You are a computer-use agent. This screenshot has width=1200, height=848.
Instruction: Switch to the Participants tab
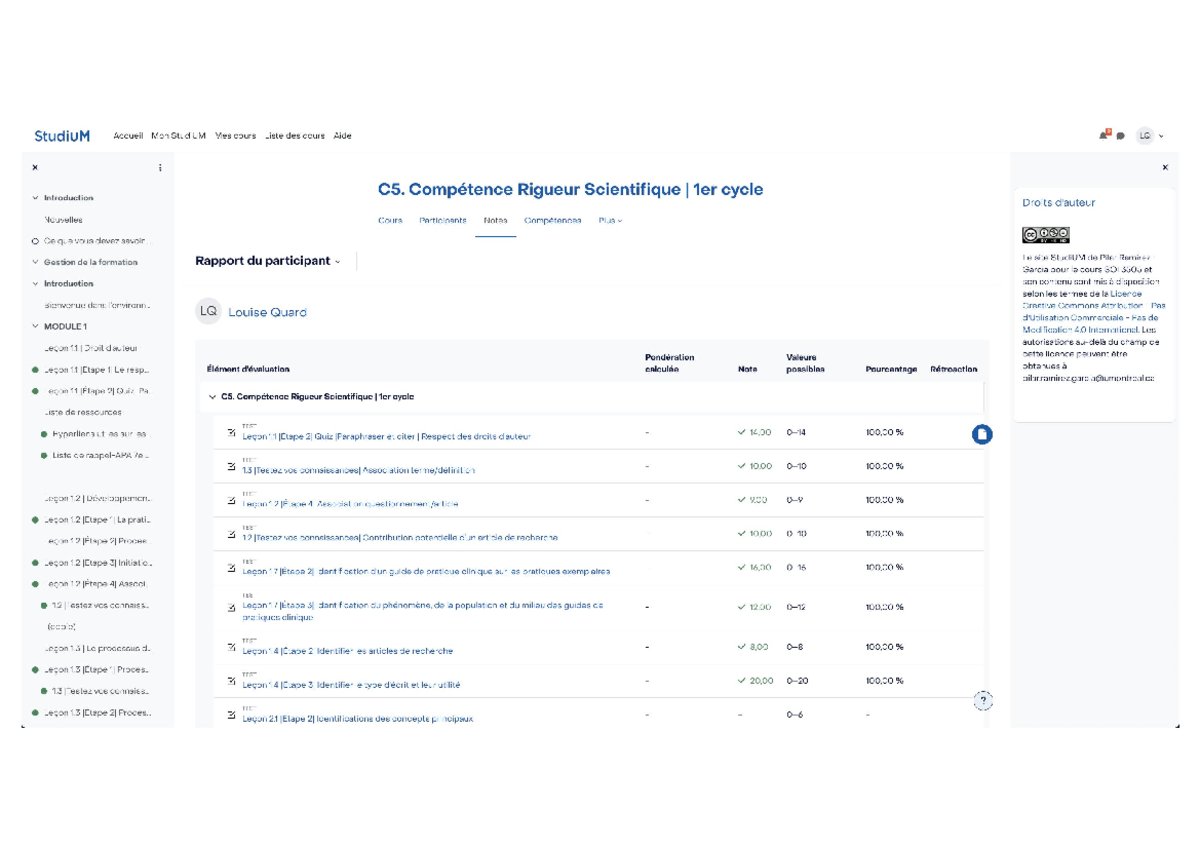click(442, 220)
